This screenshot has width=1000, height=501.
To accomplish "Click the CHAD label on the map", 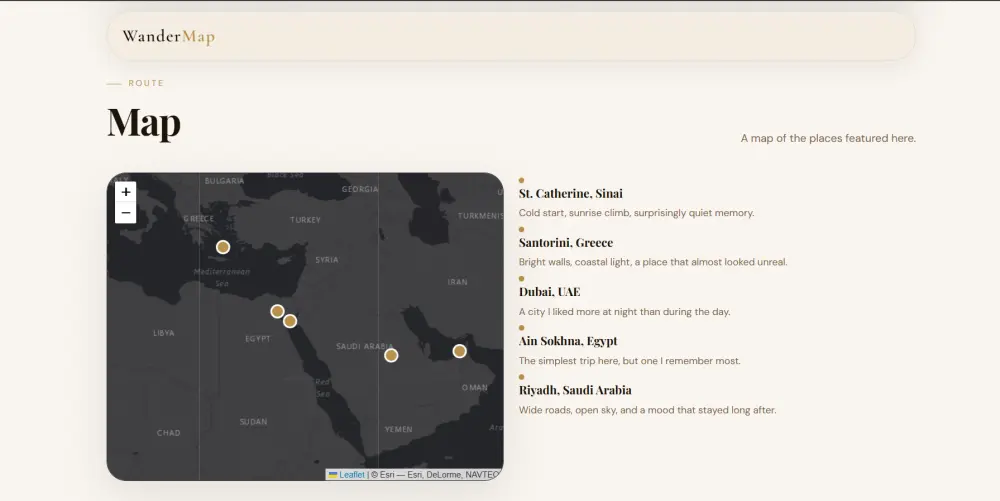I will click(168, 433).
